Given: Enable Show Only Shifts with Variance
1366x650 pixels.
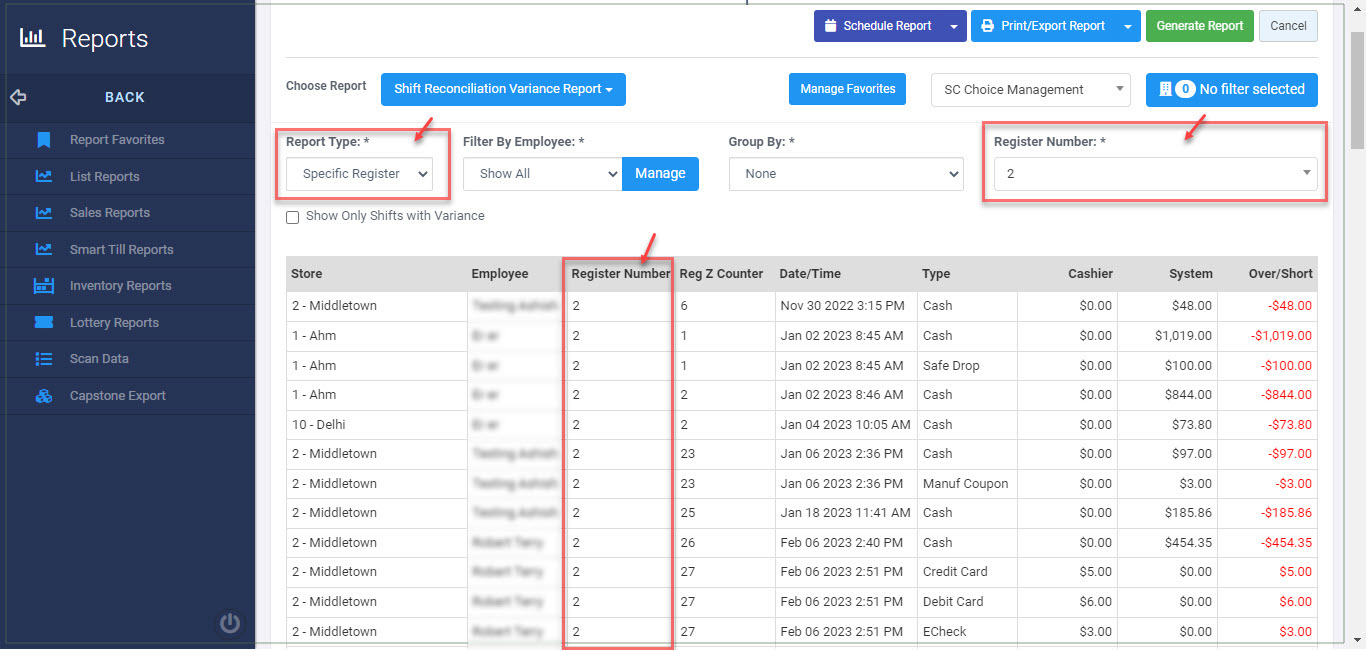Looking at the screenshot, I should tap(292, 217).
